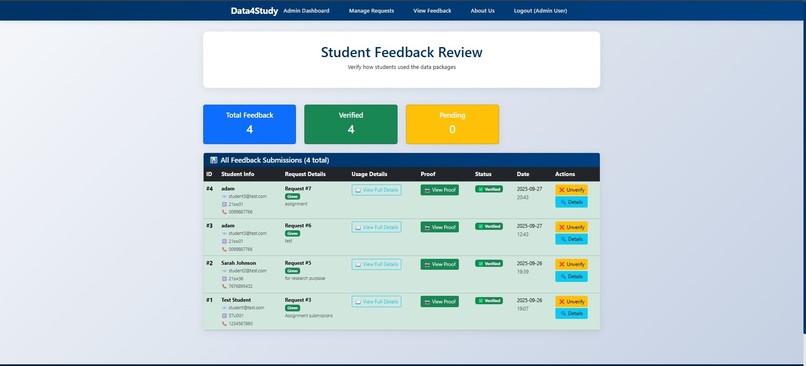Select the time 20:43 in row #4
The height and width of the screenshot is (366, 806).
tap(522, 197)
